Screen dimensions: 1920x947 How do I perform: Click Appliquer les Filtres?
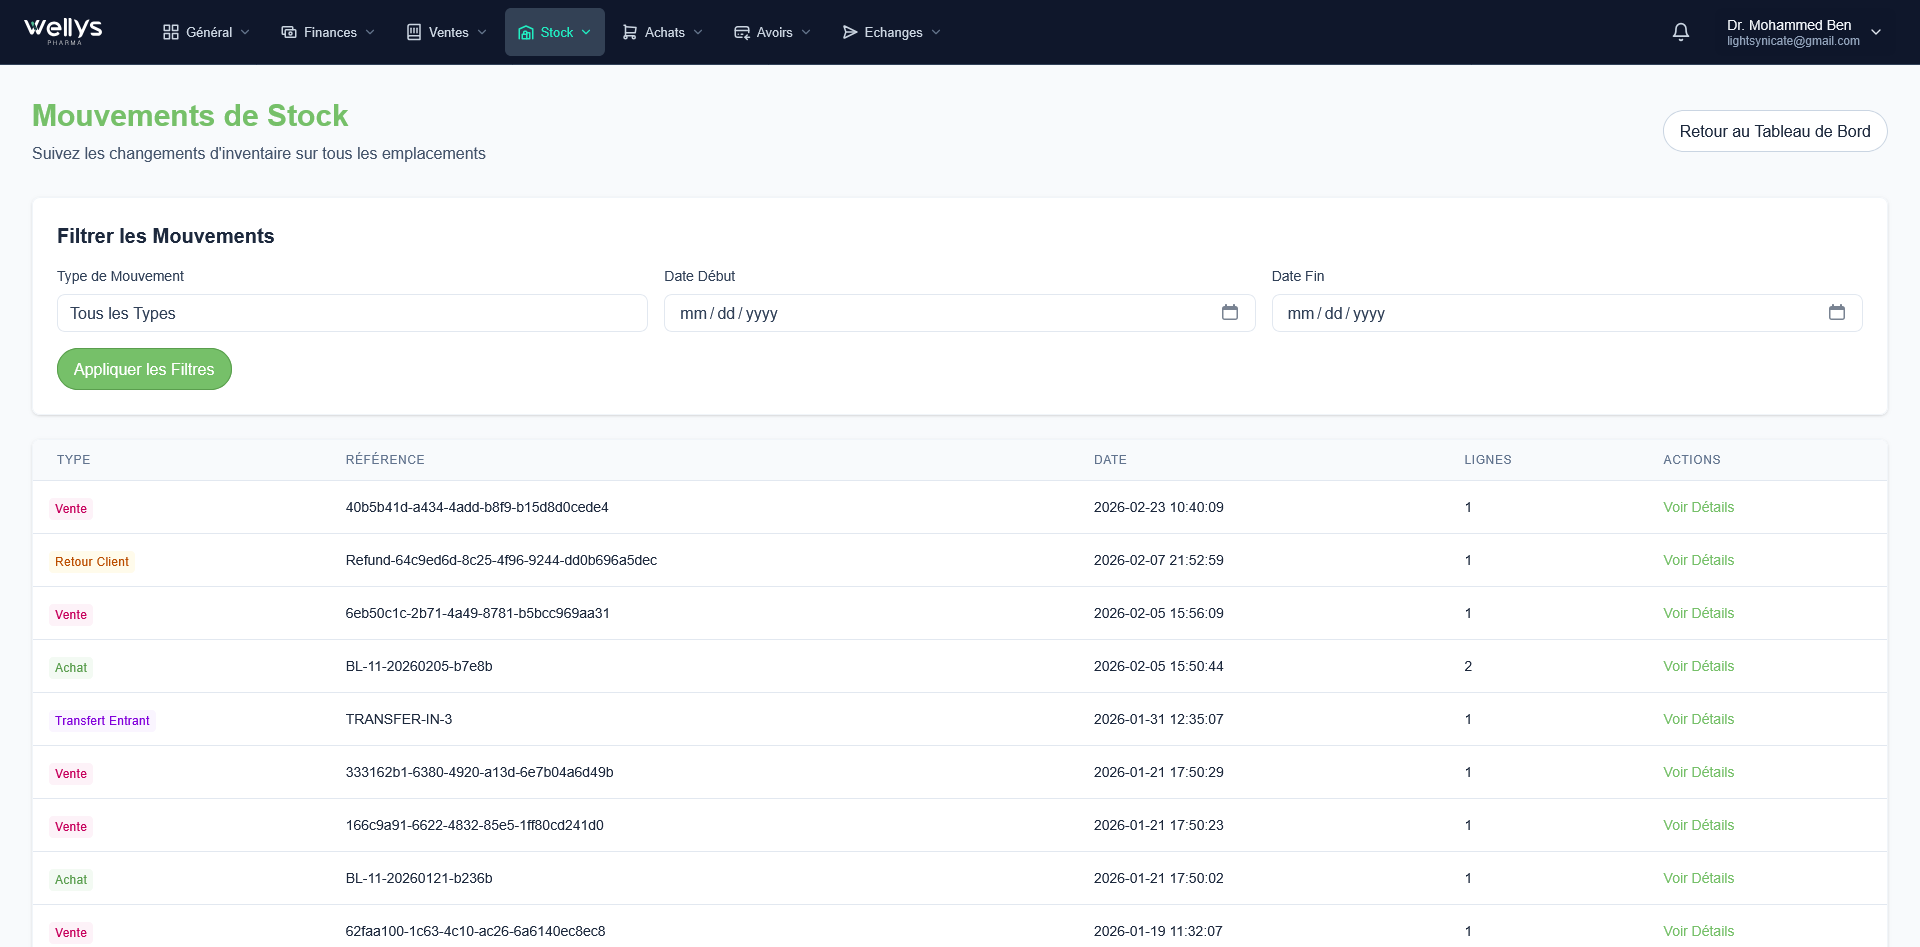(144, 368)
